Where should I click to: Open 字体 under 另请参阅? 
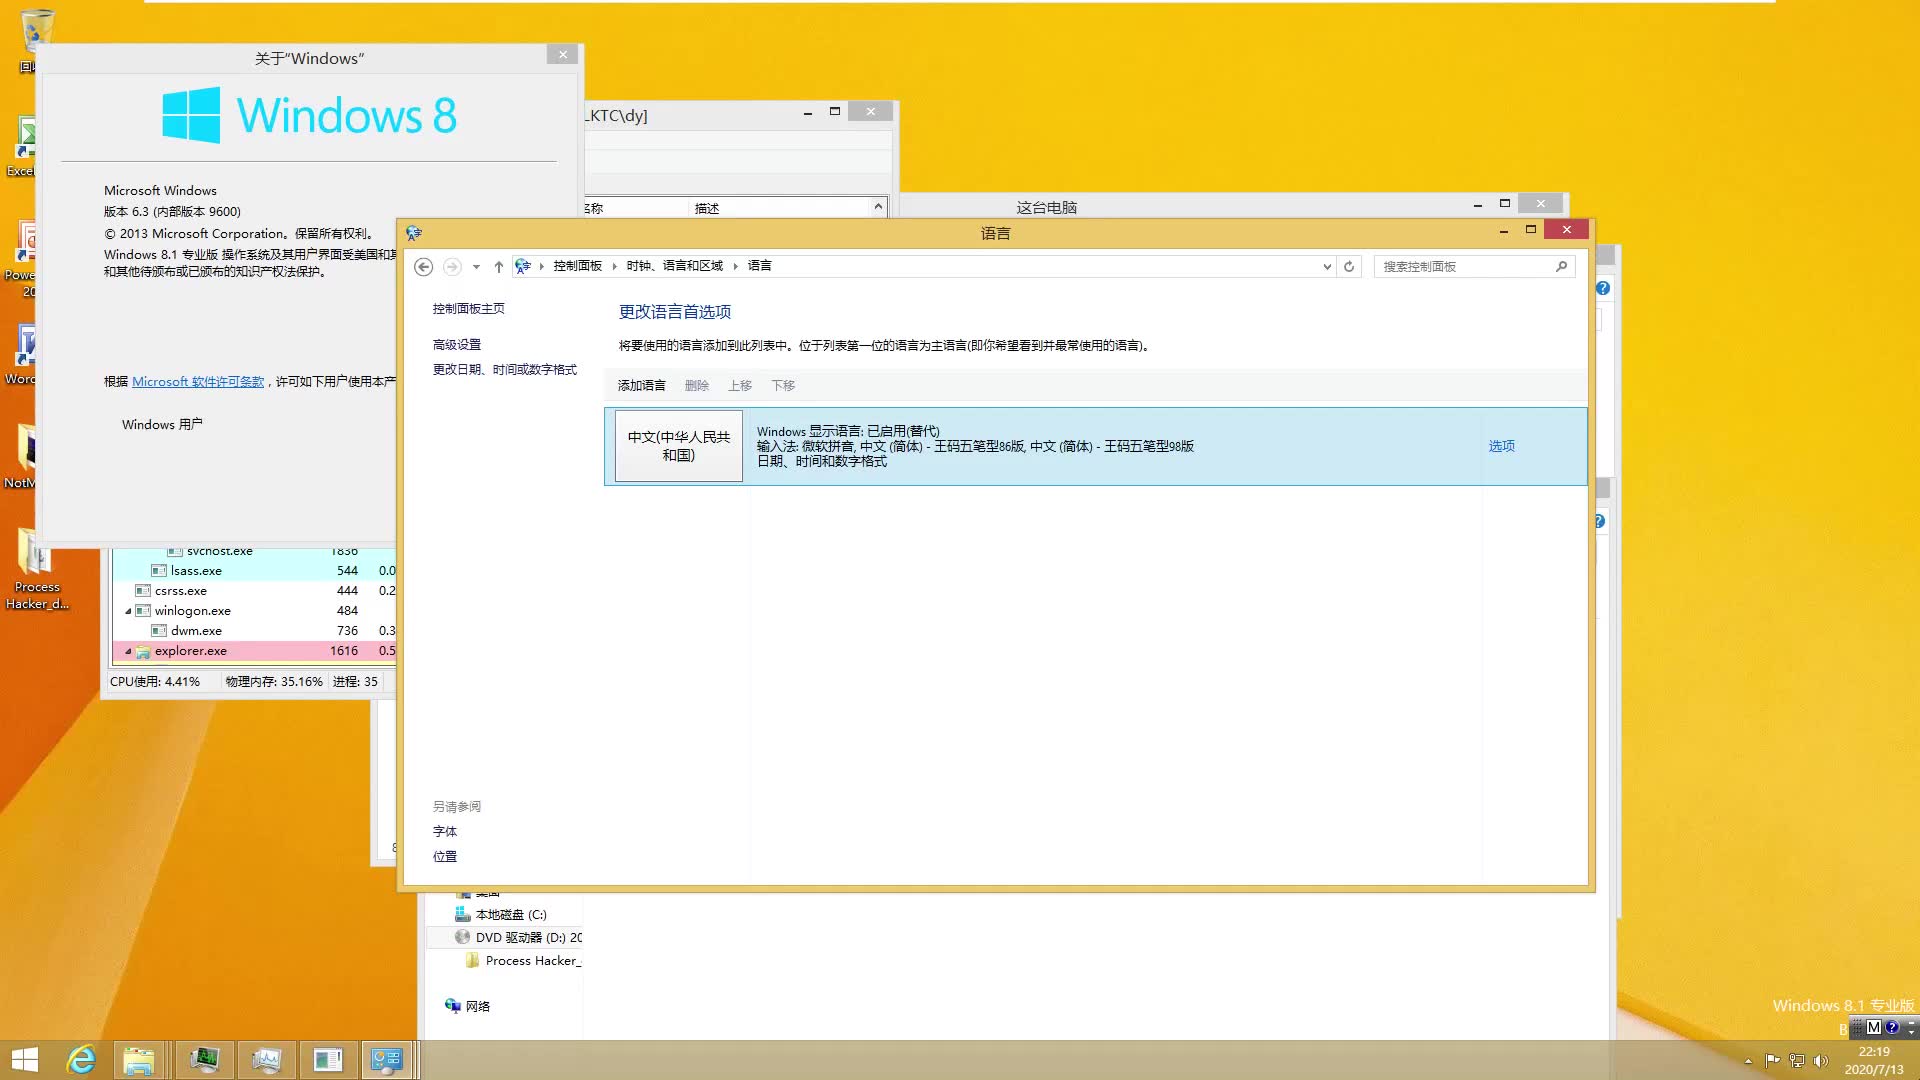click(x=444, y=831)
